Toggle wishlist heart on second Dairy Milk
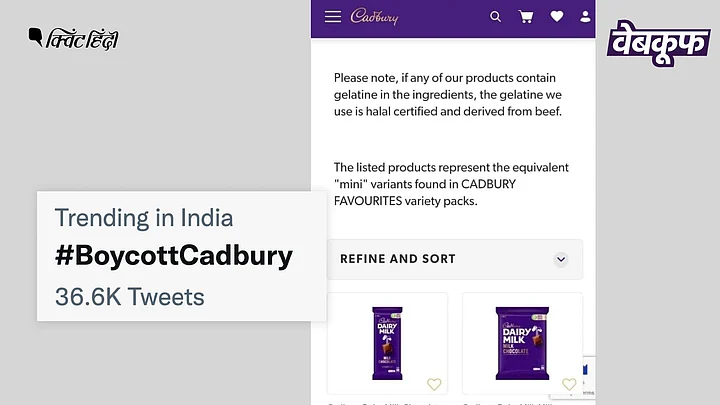The width and height of the screenshot is (720, 405). [x=569, y=384]
